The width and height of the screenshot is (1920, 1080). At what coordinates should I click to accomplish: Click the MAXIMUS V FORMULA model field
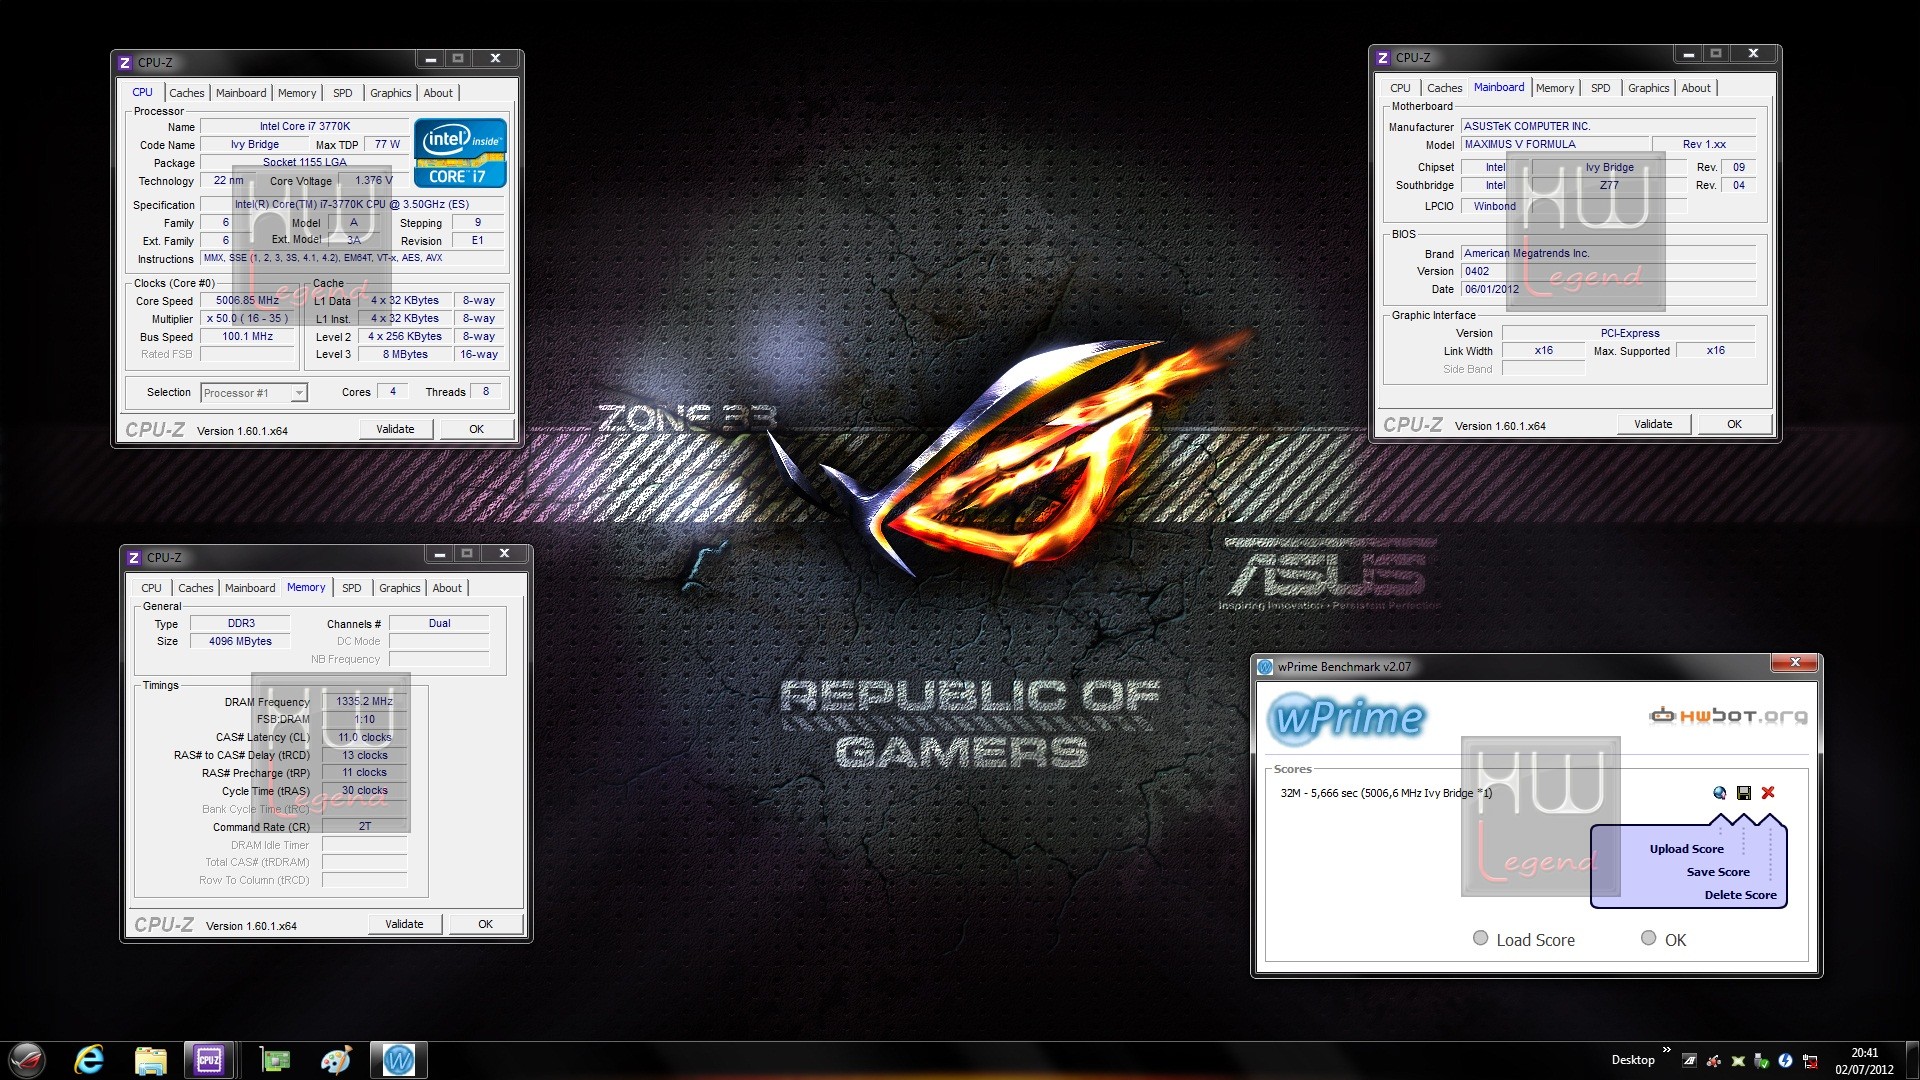tap(1554, 145)
